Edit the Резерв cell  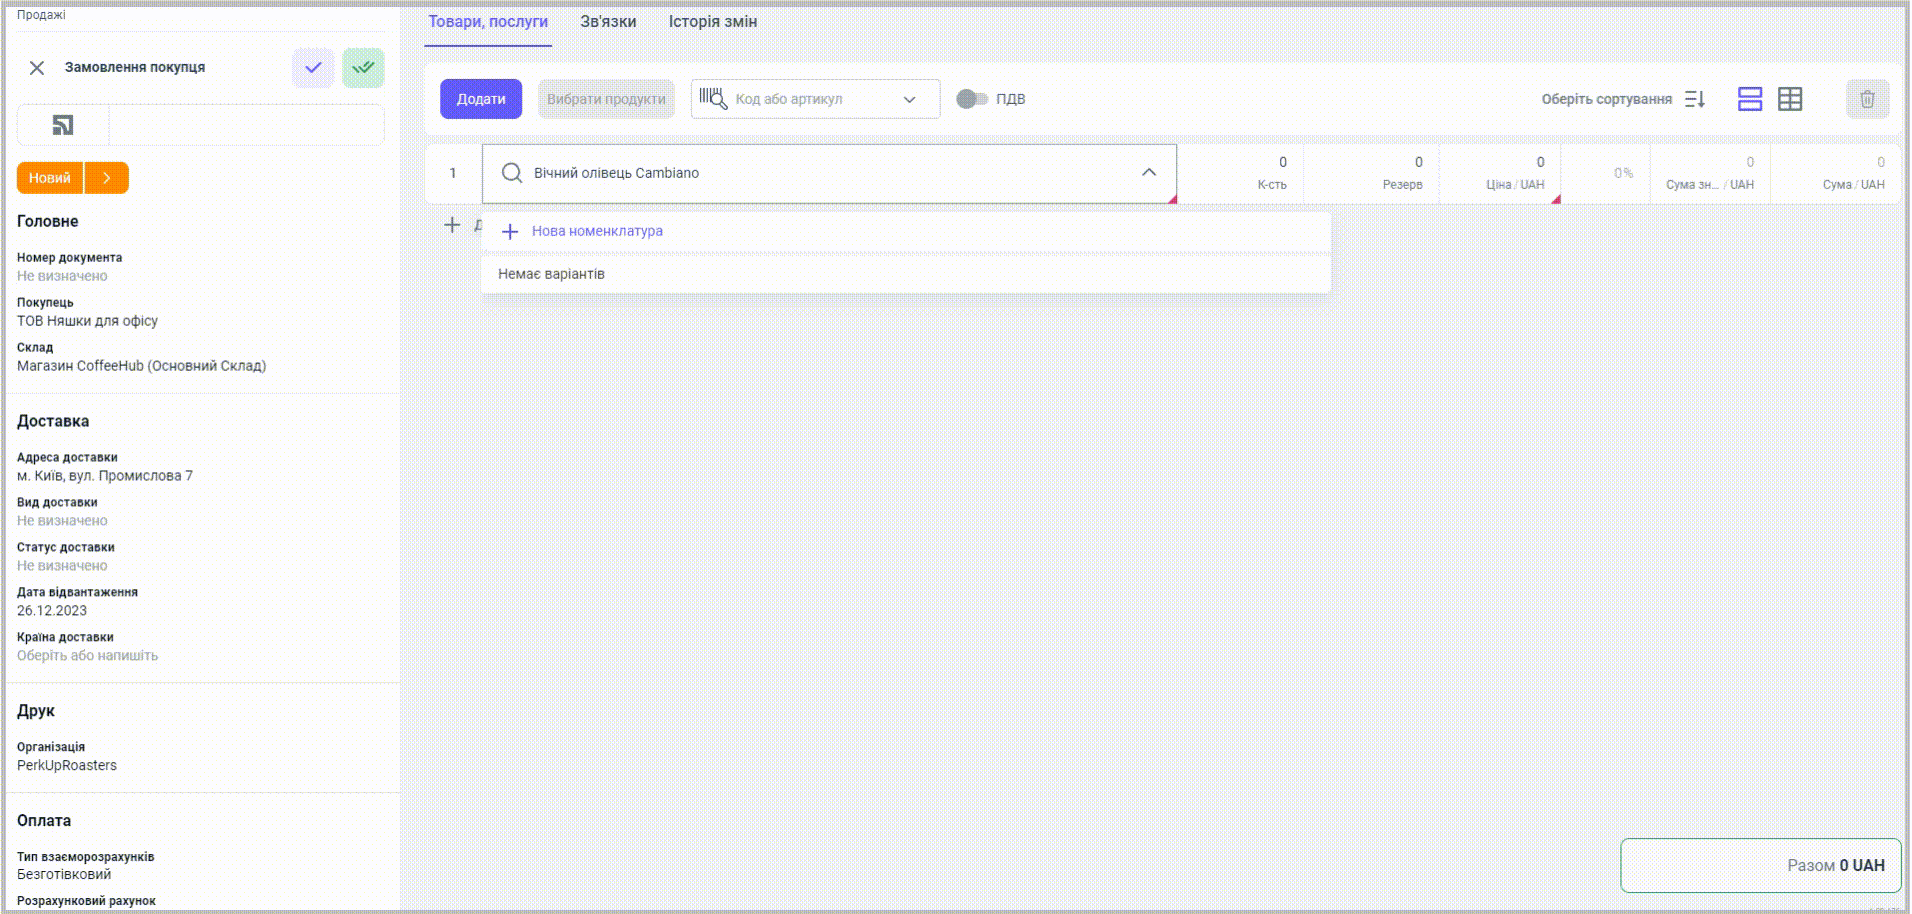point(1372,174)
